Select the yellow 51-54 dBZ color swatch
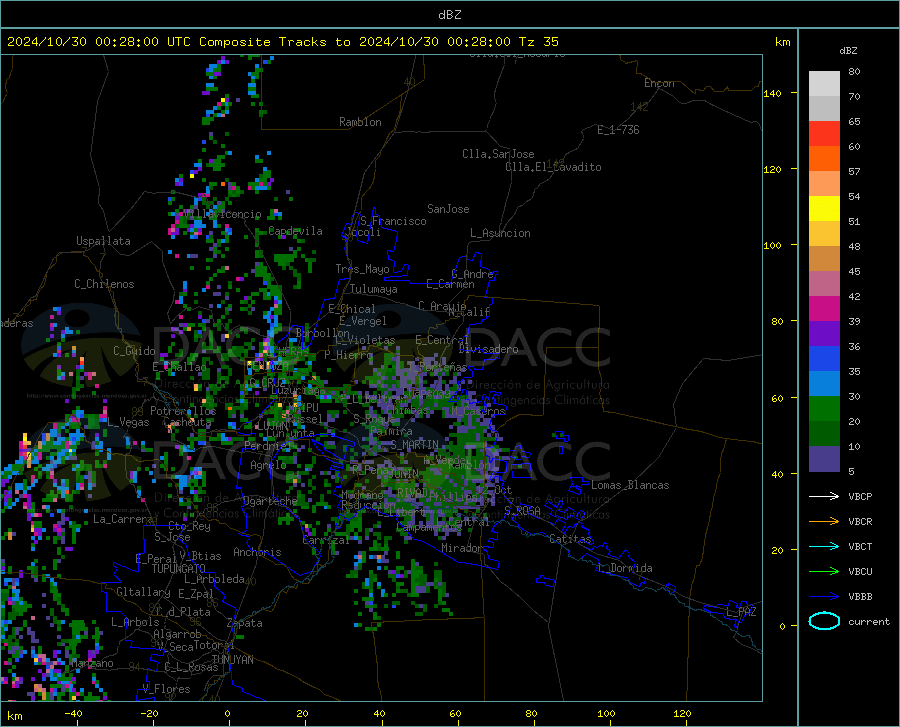This screenshot has width=900, height=727. click(x=824, y=209)
